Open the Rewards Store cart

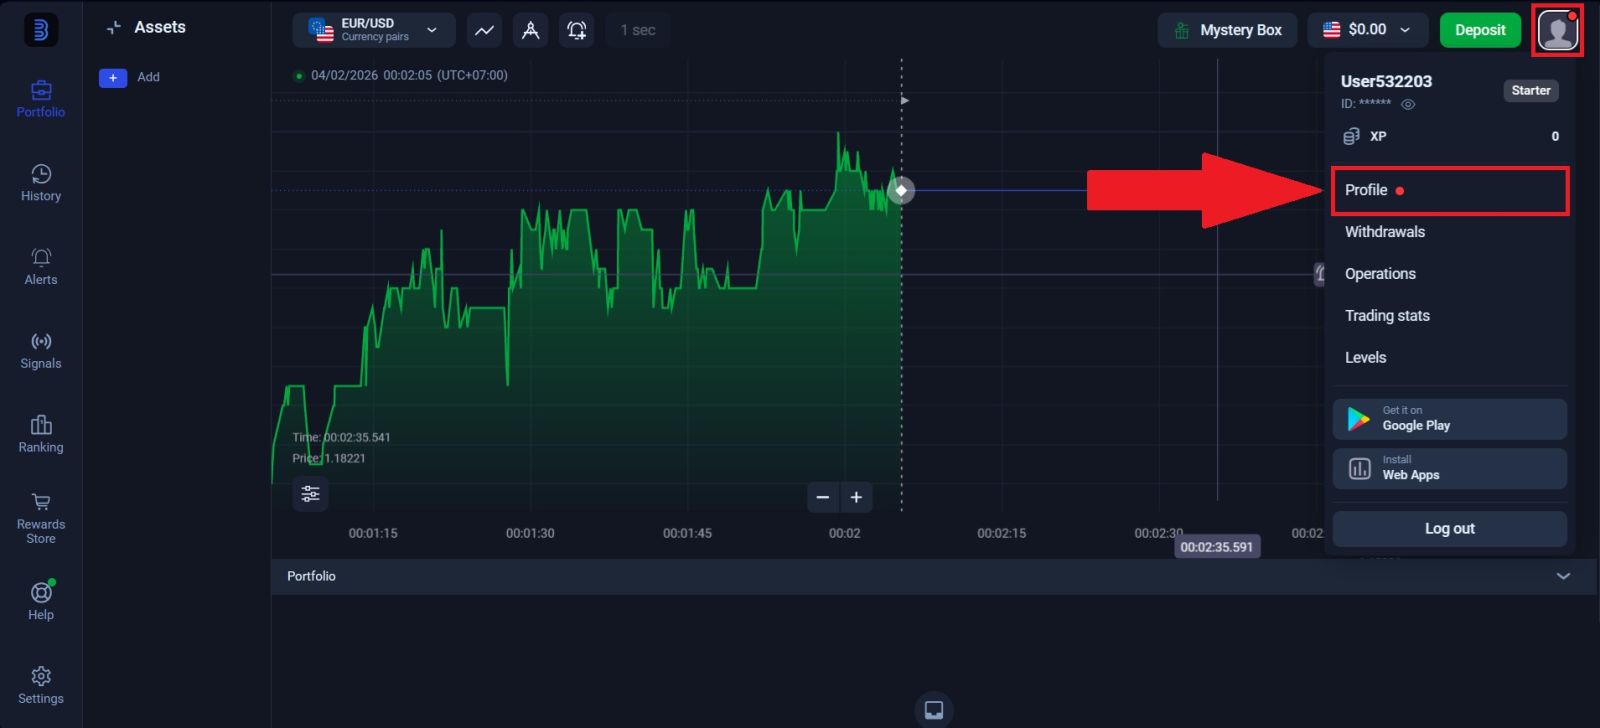(41, 517)
